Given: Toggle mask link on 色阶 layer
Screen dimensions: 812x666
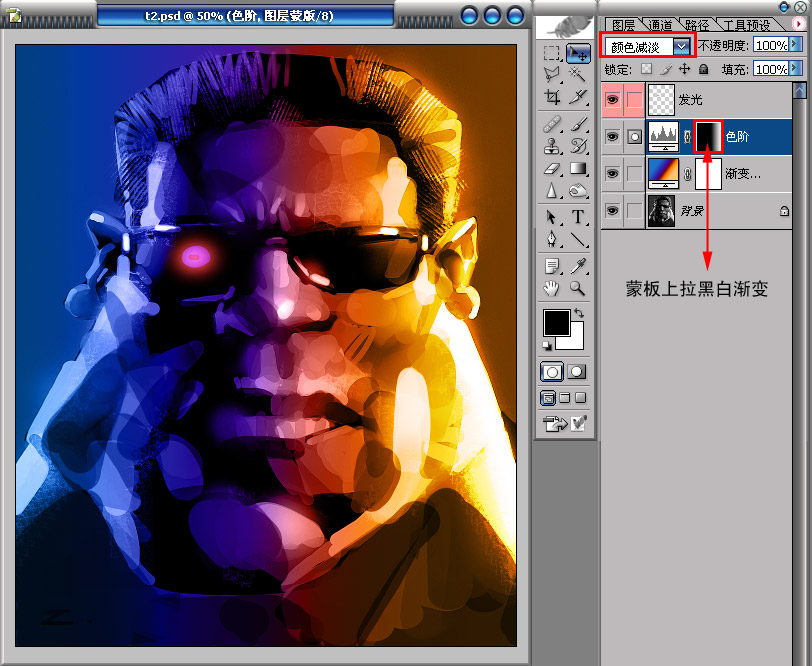Looking at the screenshot, I should coord(687,137).
